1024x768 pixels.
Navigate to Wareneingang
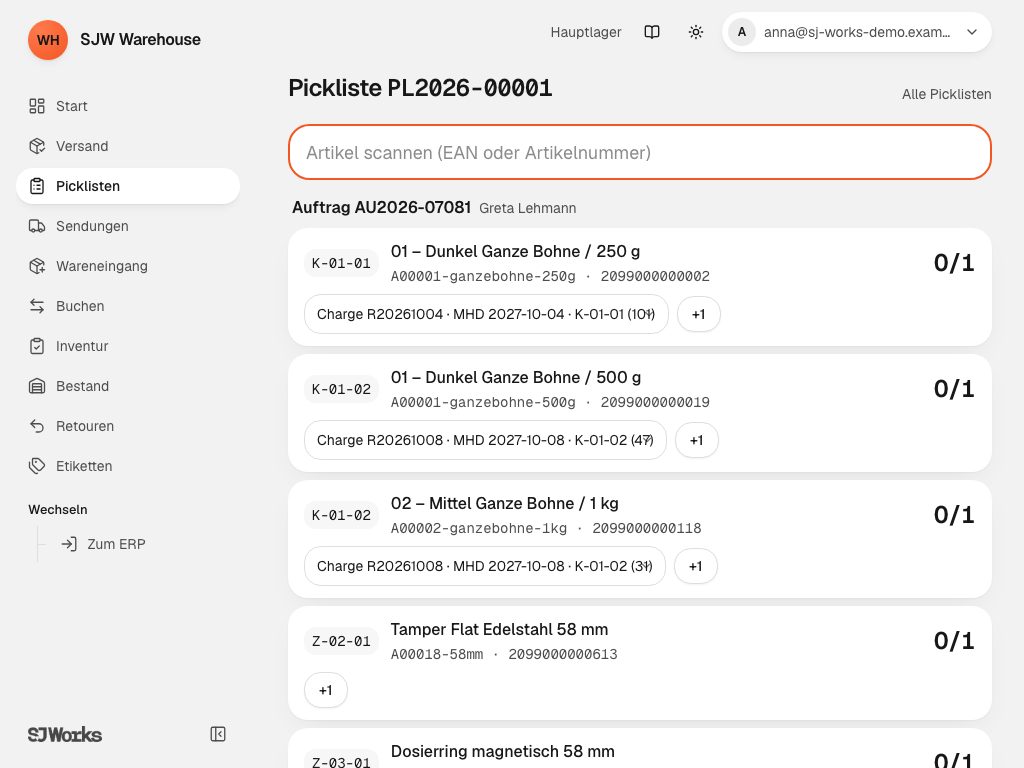coord(128,266)
